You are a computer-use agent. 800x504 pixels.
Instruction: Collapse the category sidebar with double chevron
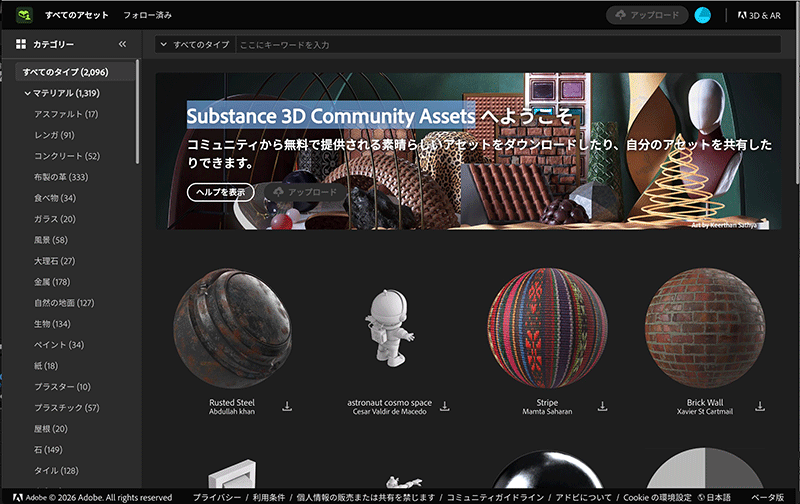(122, 44)
